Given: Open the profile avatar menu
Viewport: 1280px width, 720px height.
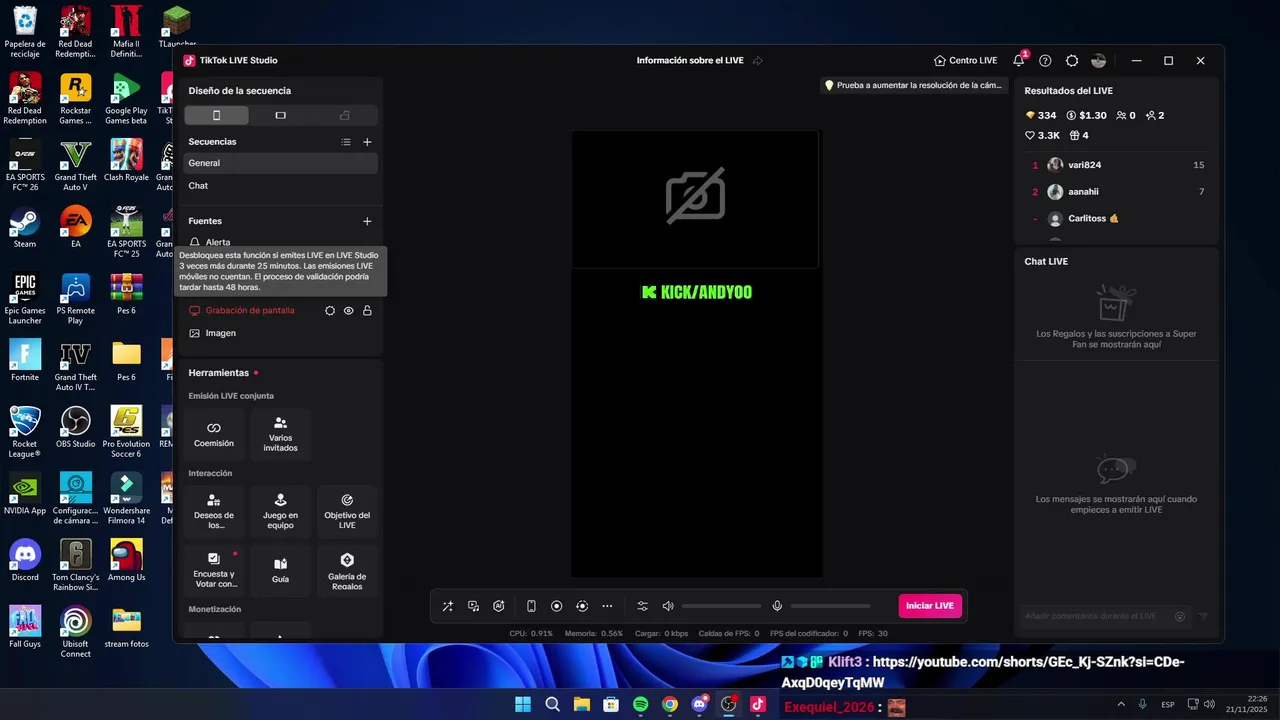Looking at the screenshot, I should [x=1098, y=61].
